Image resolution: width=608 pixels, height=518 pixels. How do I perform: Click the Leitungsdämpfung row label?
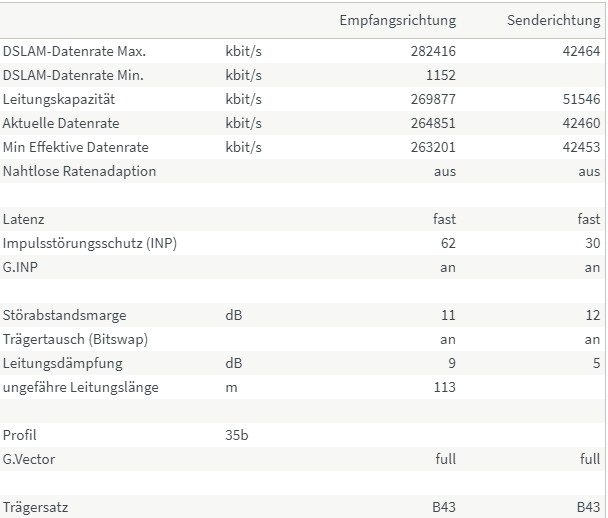(62, 363)
